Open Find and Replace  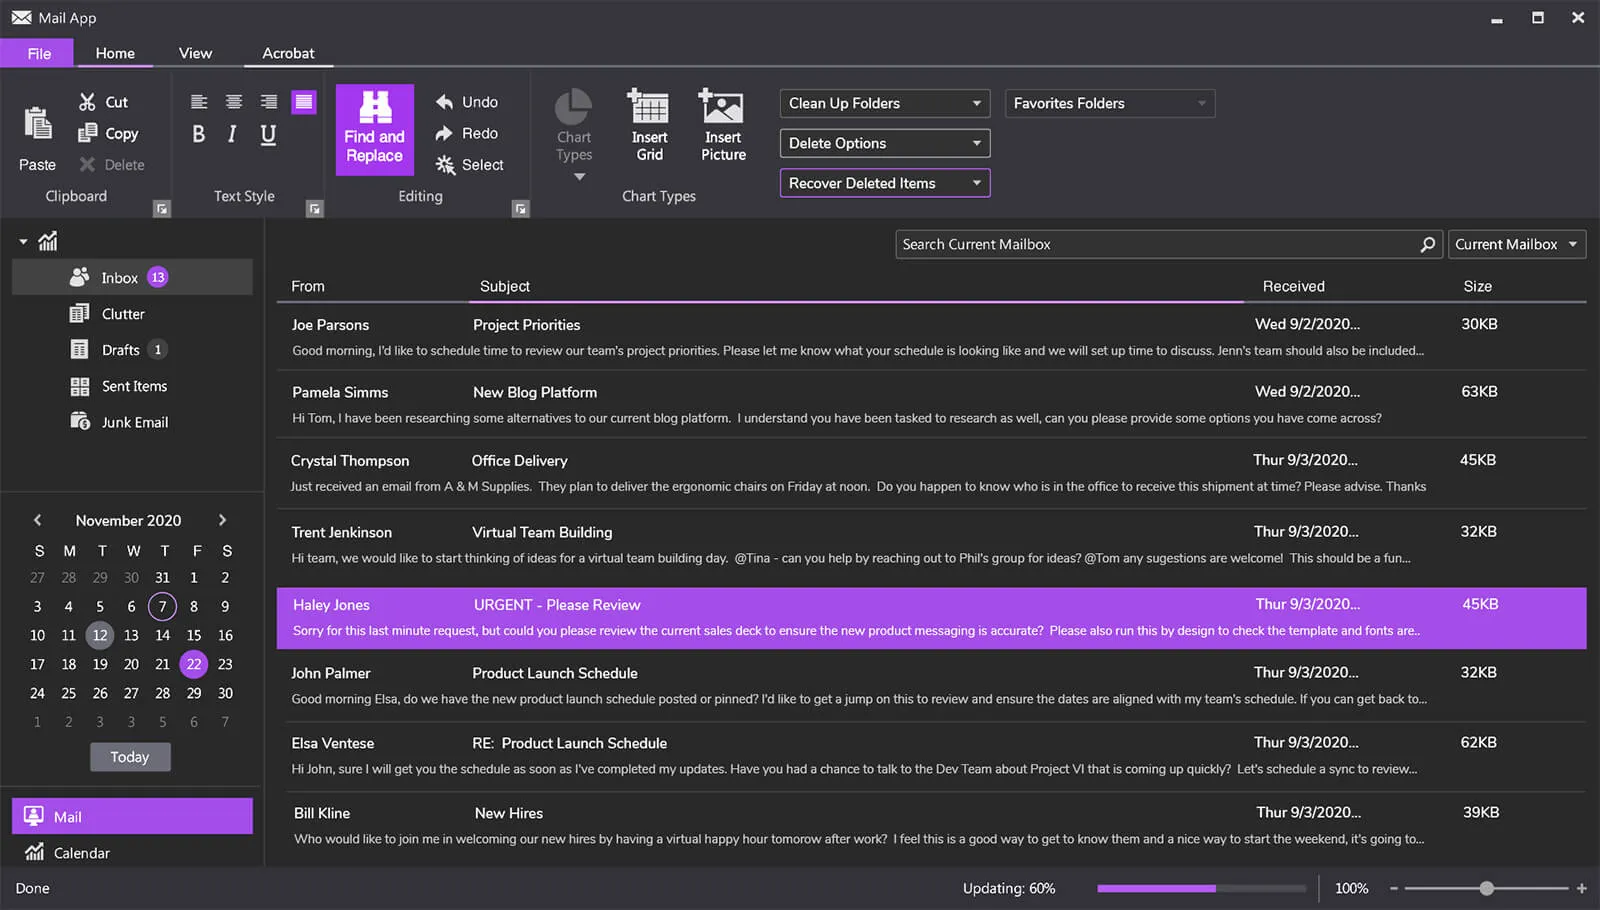pyautogui.click(x=374, y=129)
